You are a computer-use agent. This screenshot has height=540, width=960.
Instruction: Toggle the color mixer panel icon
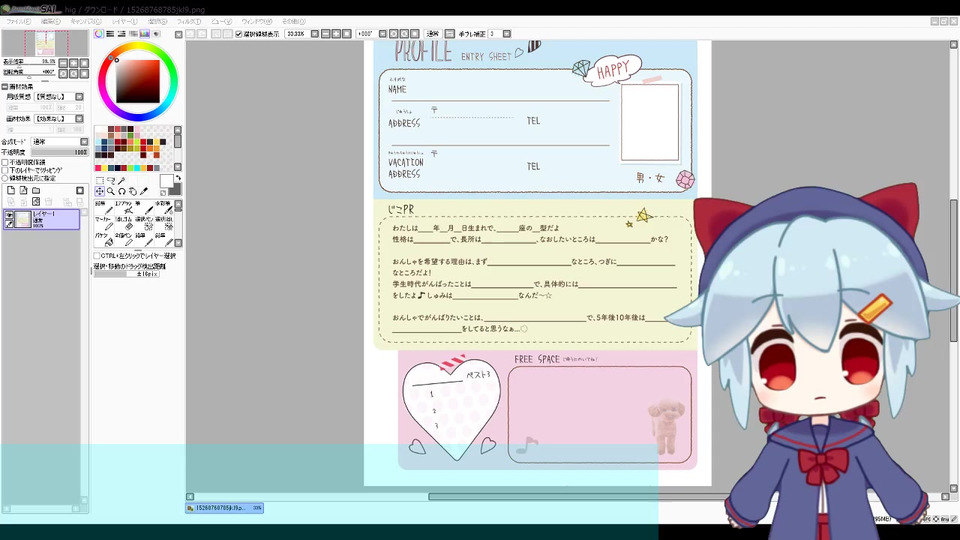(133, 34)
